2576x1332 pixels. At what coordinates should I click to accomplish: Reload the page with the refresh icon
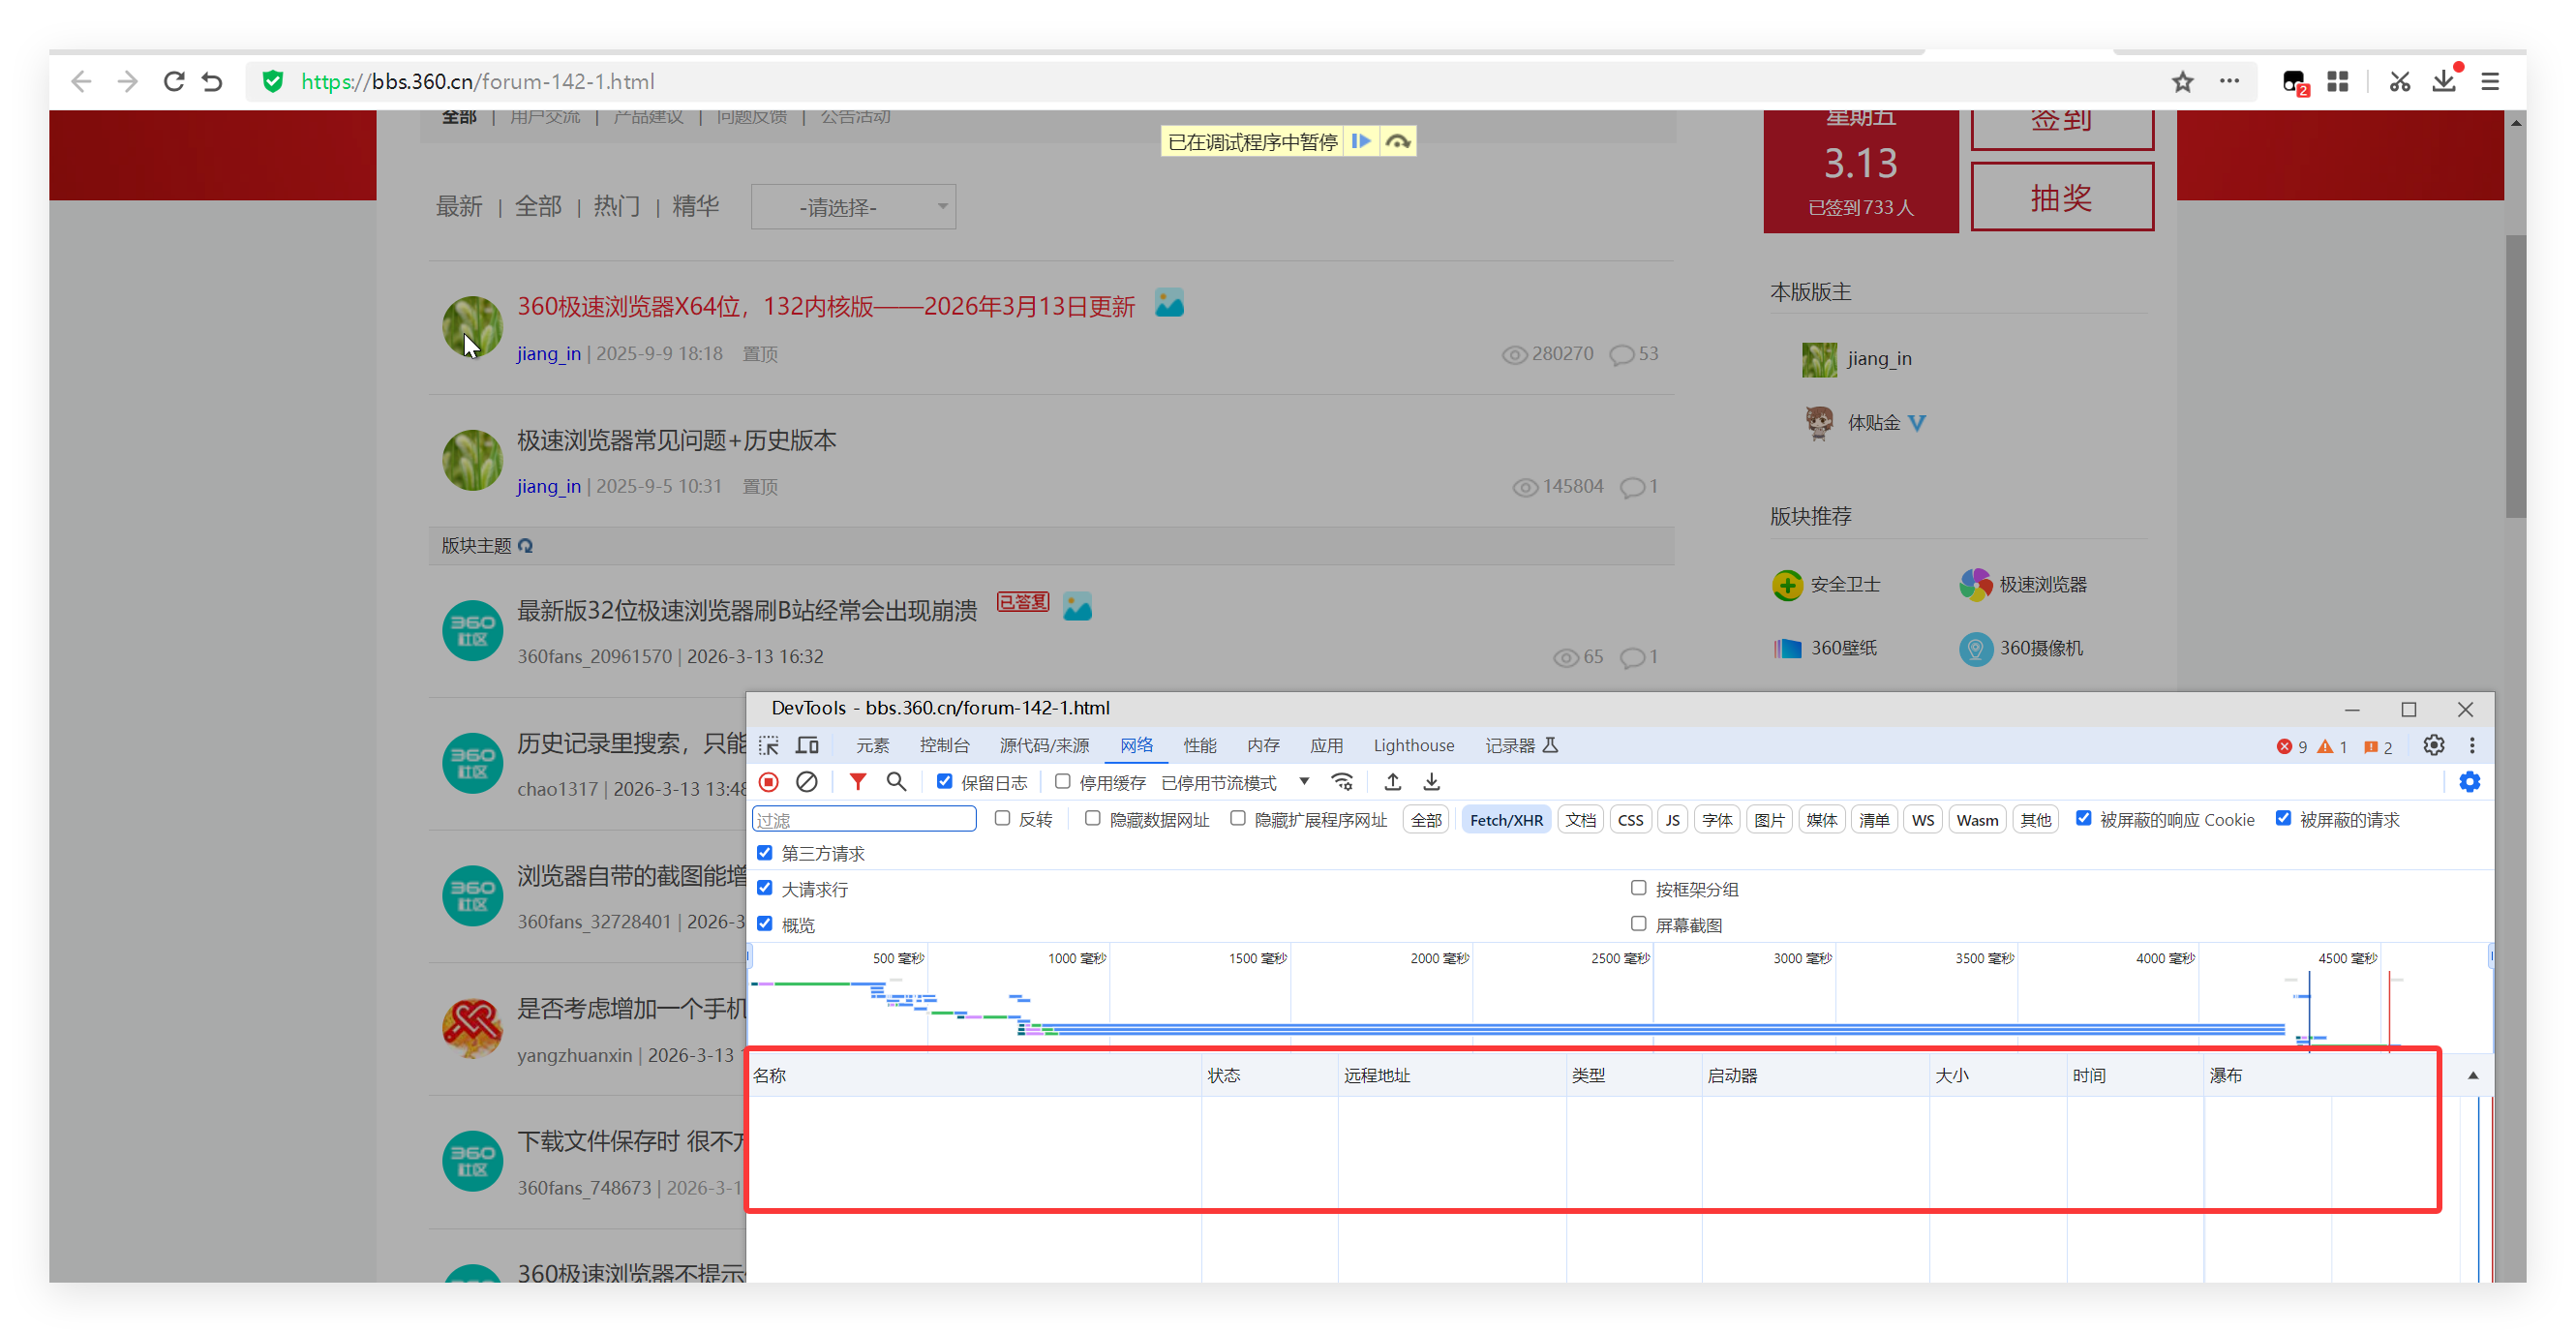click(x=174, y=81)
